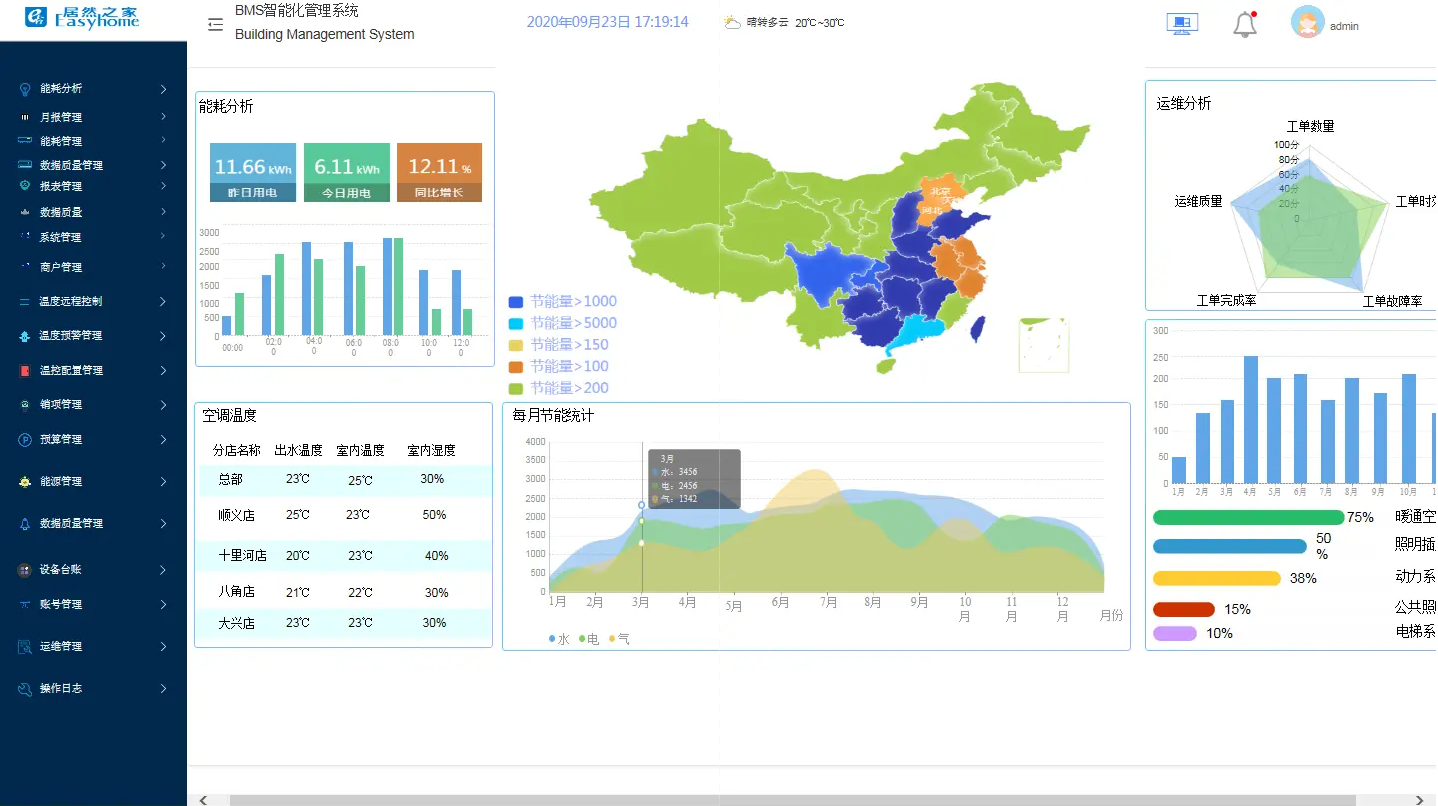This screenshot has height=806, width=1438.
Task: Expand 账号管理 using its chevron arrow
Action: click(x=163, y=605)
